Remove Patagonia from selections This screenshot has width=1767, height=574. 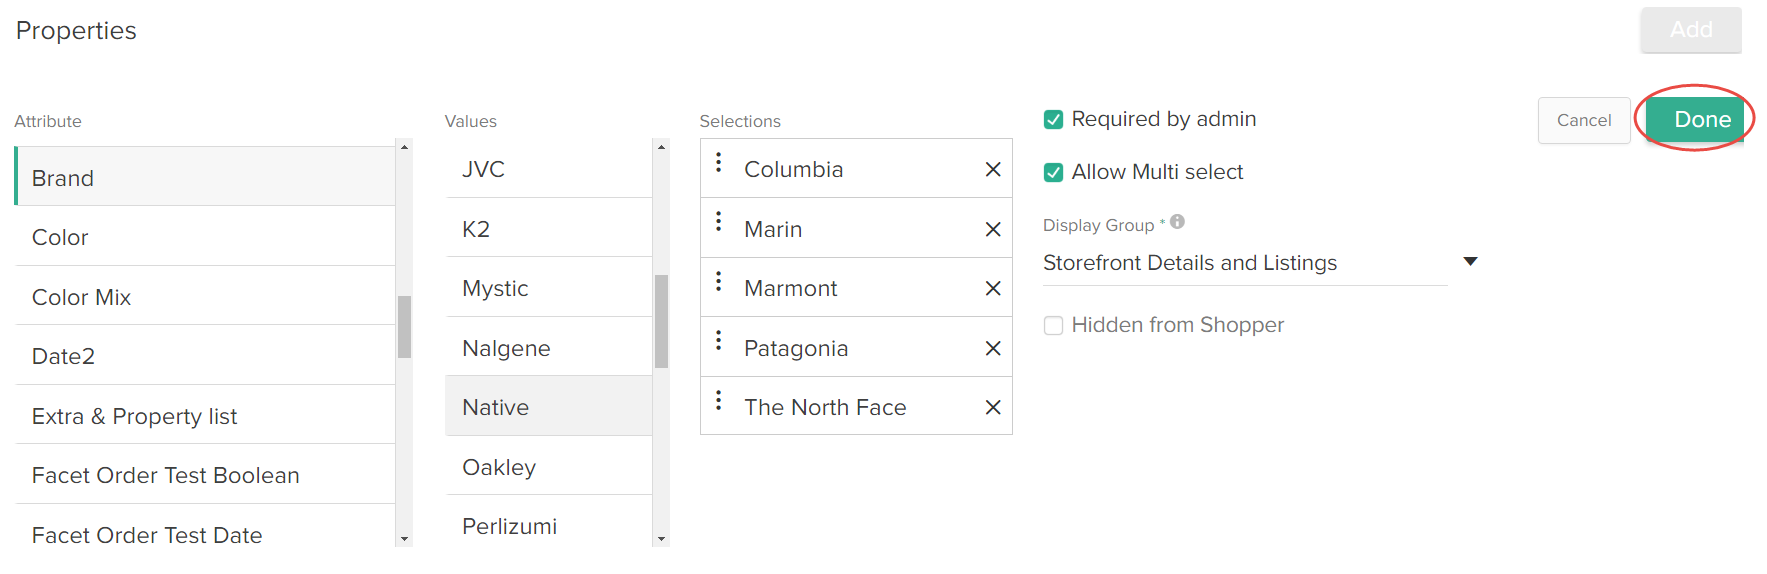992,348
